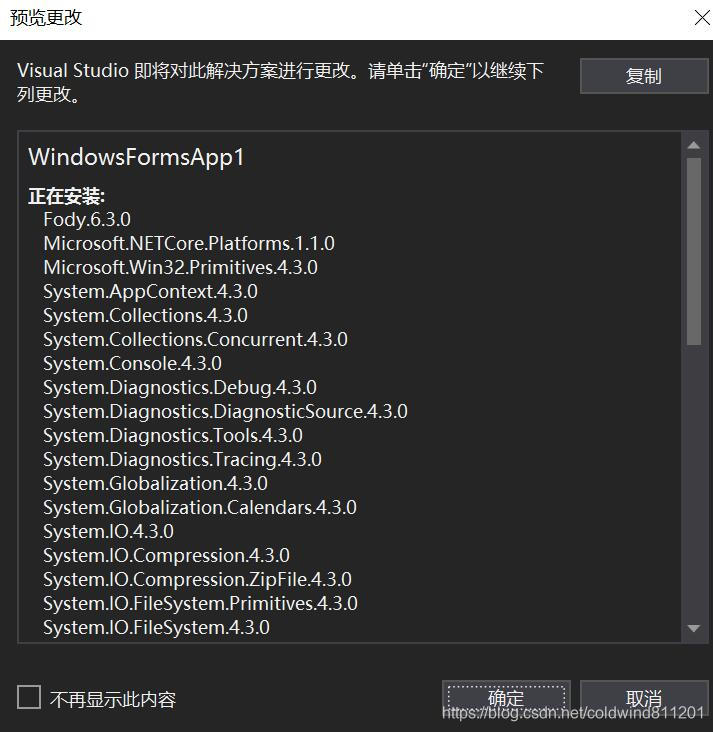The height and width of the screenshot is (732, 713).
Task: Confirm changes with the 确定 button
Action: click(506, 699)
